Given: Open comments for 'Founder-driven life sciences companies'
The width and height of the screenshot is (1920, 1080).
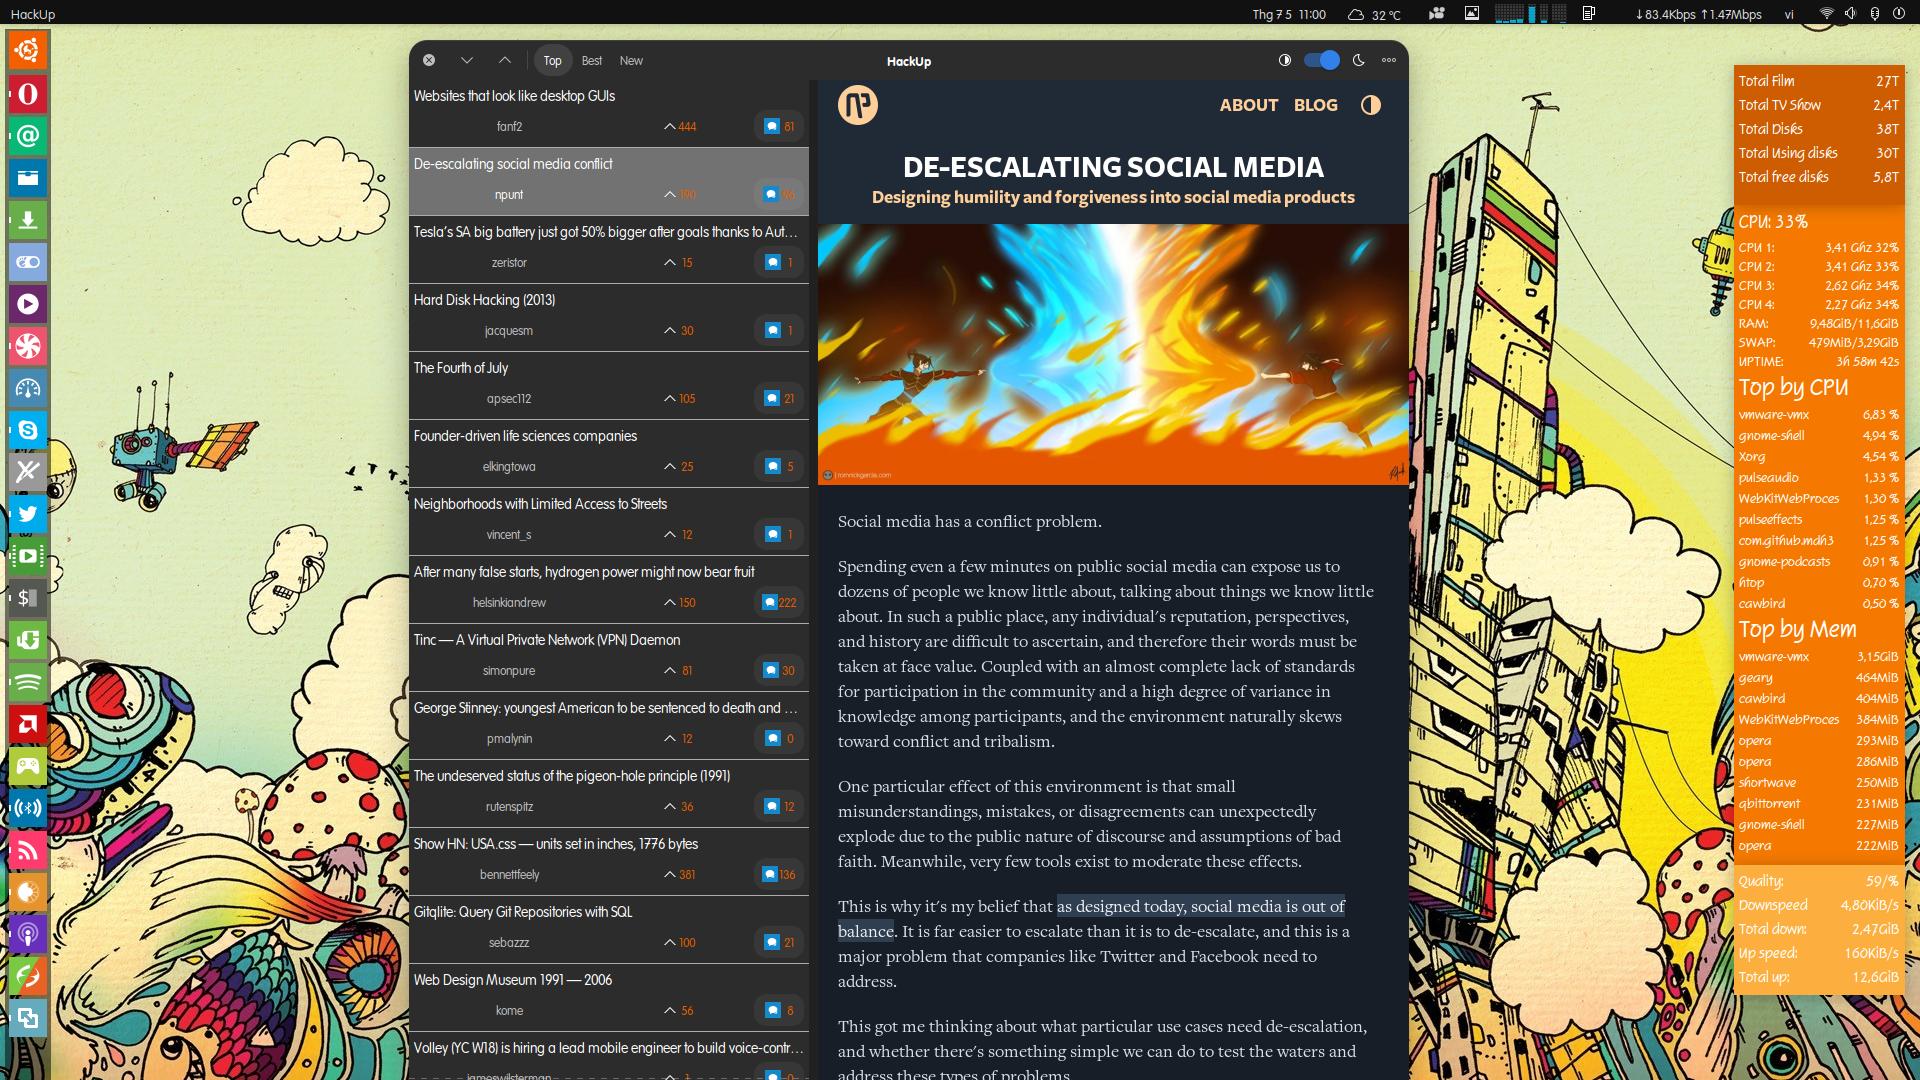Looking at the screenshot, I should [x=779, y=466].
